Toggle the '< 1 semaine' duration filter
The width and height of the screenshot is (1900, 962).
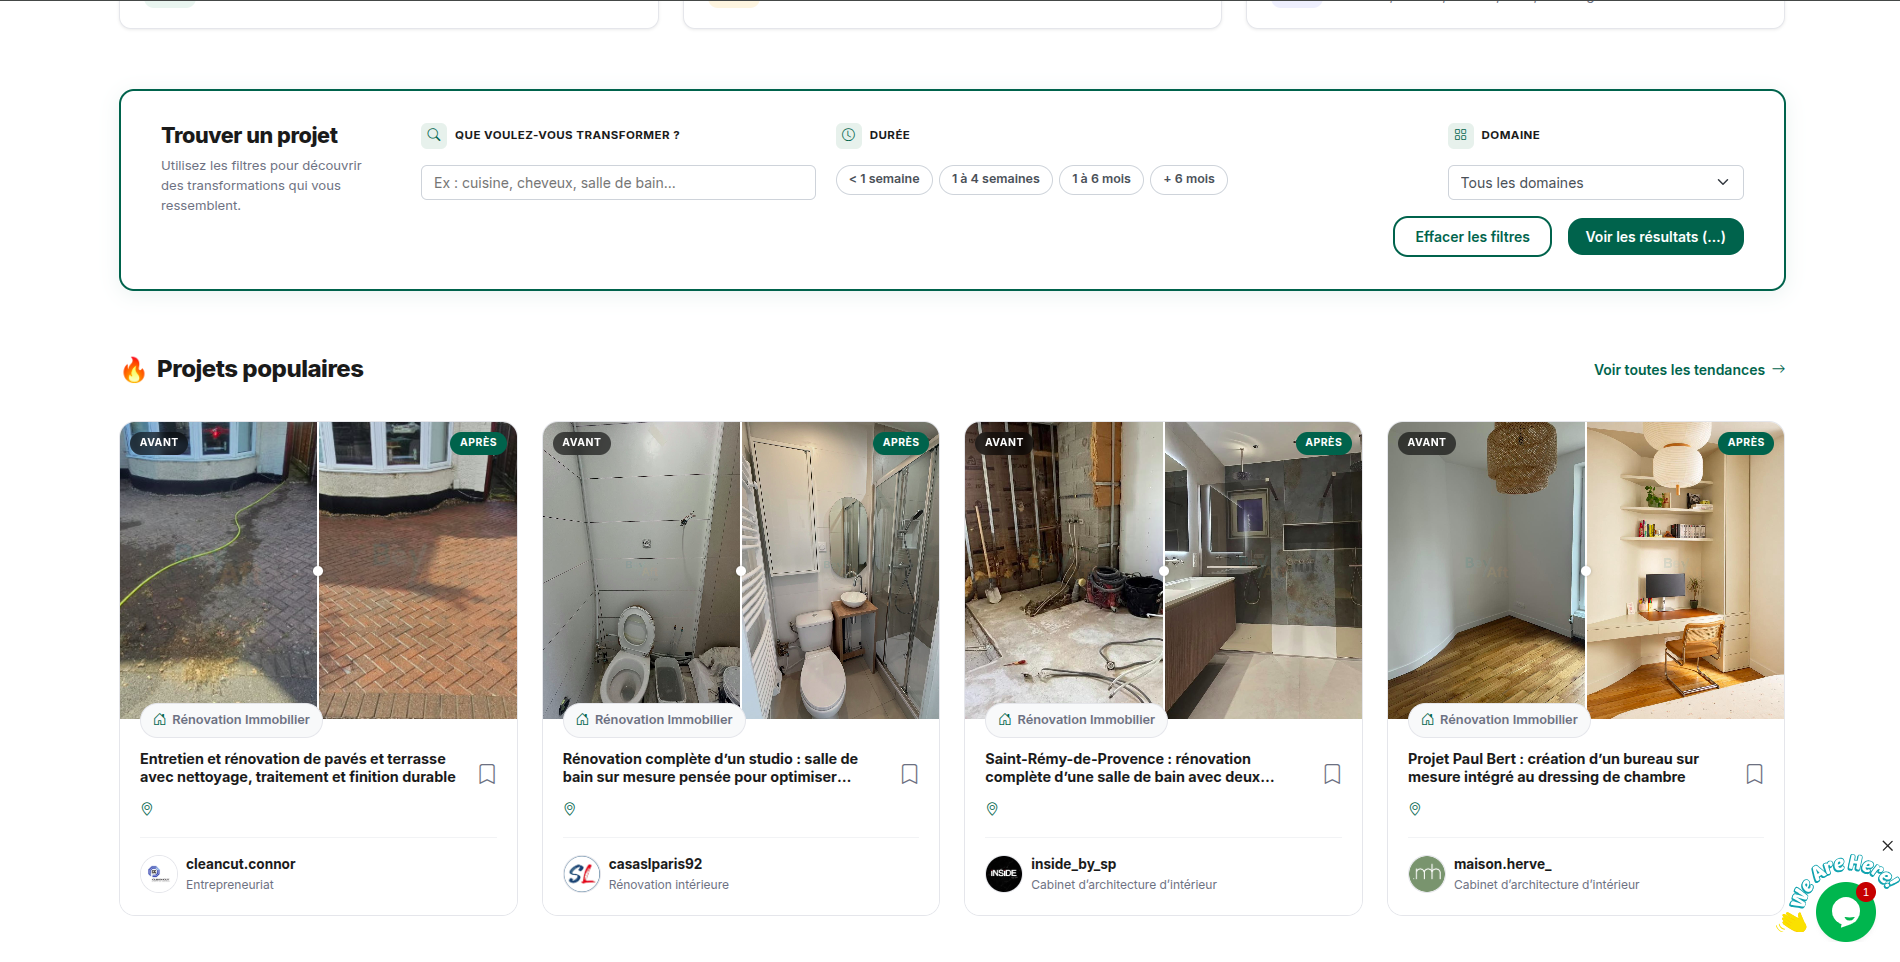[884, 179]
